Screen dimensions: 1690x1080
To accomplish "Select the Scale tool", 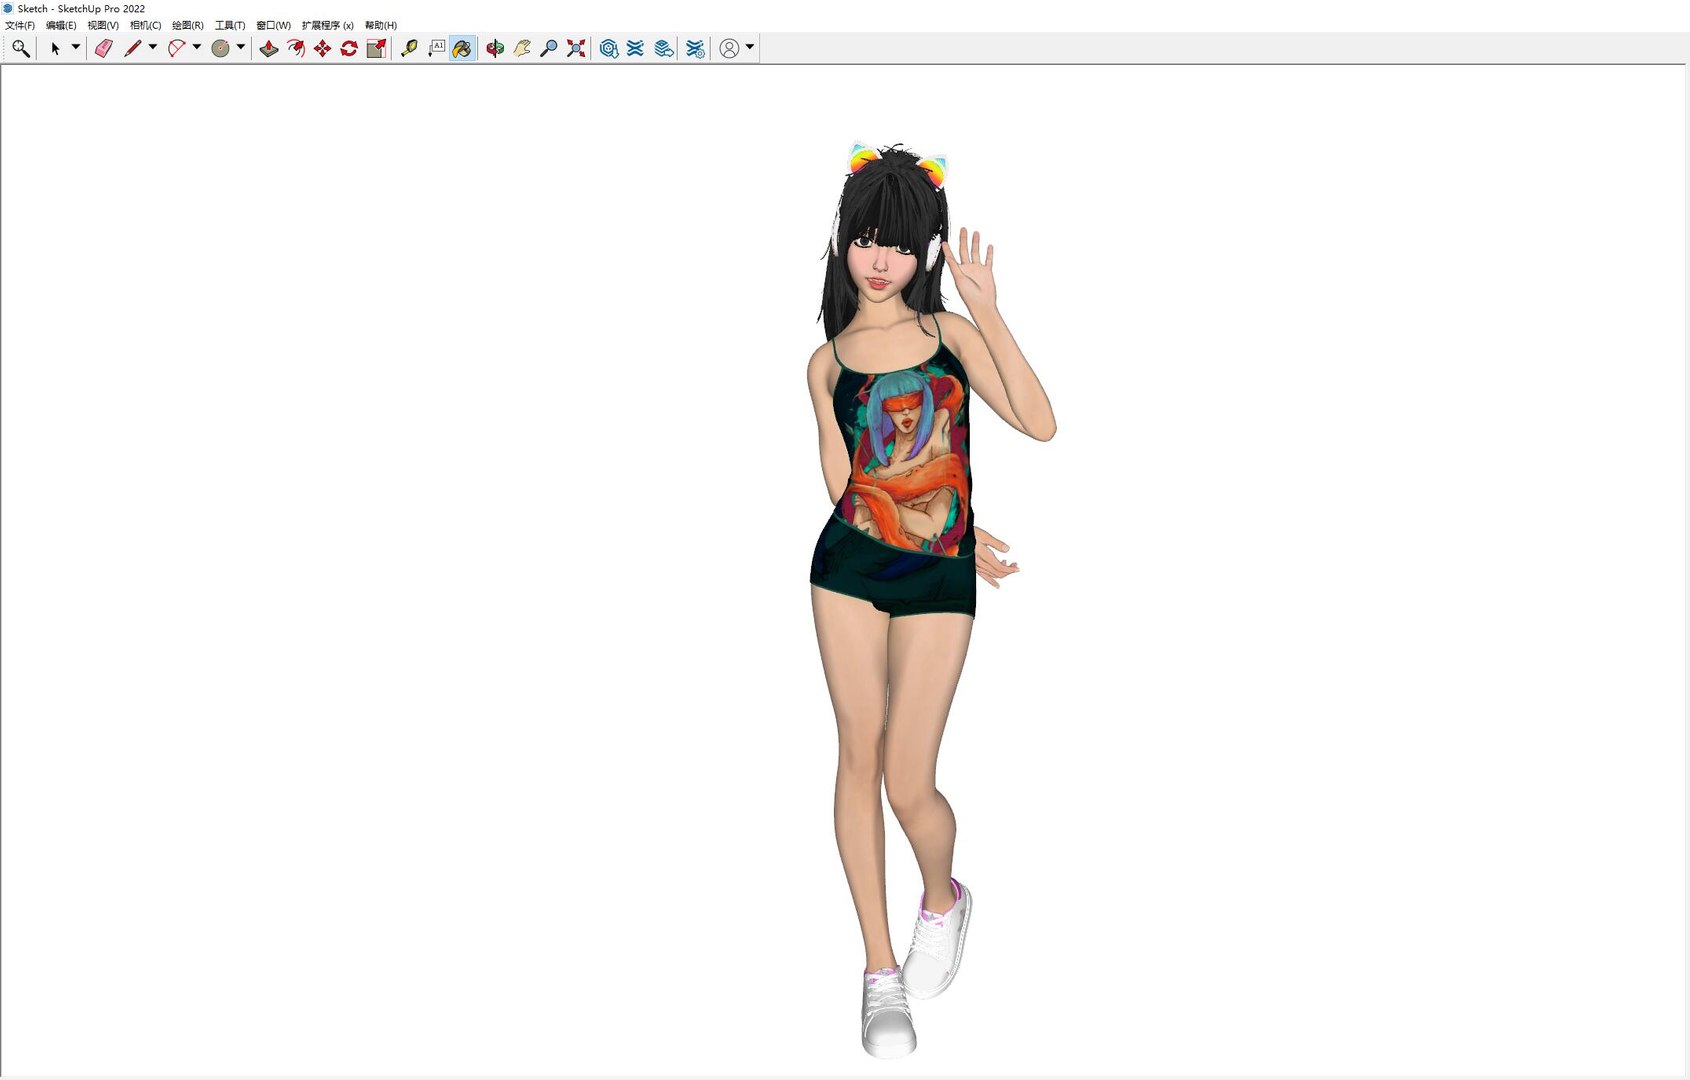I will click(376, 48).
